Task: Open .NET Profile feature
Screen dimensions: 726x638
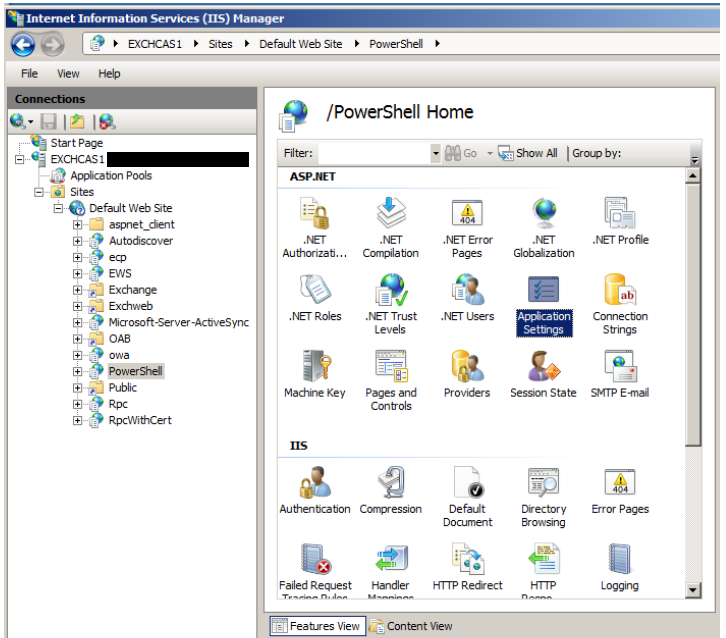Action: [x=620, y=221]
